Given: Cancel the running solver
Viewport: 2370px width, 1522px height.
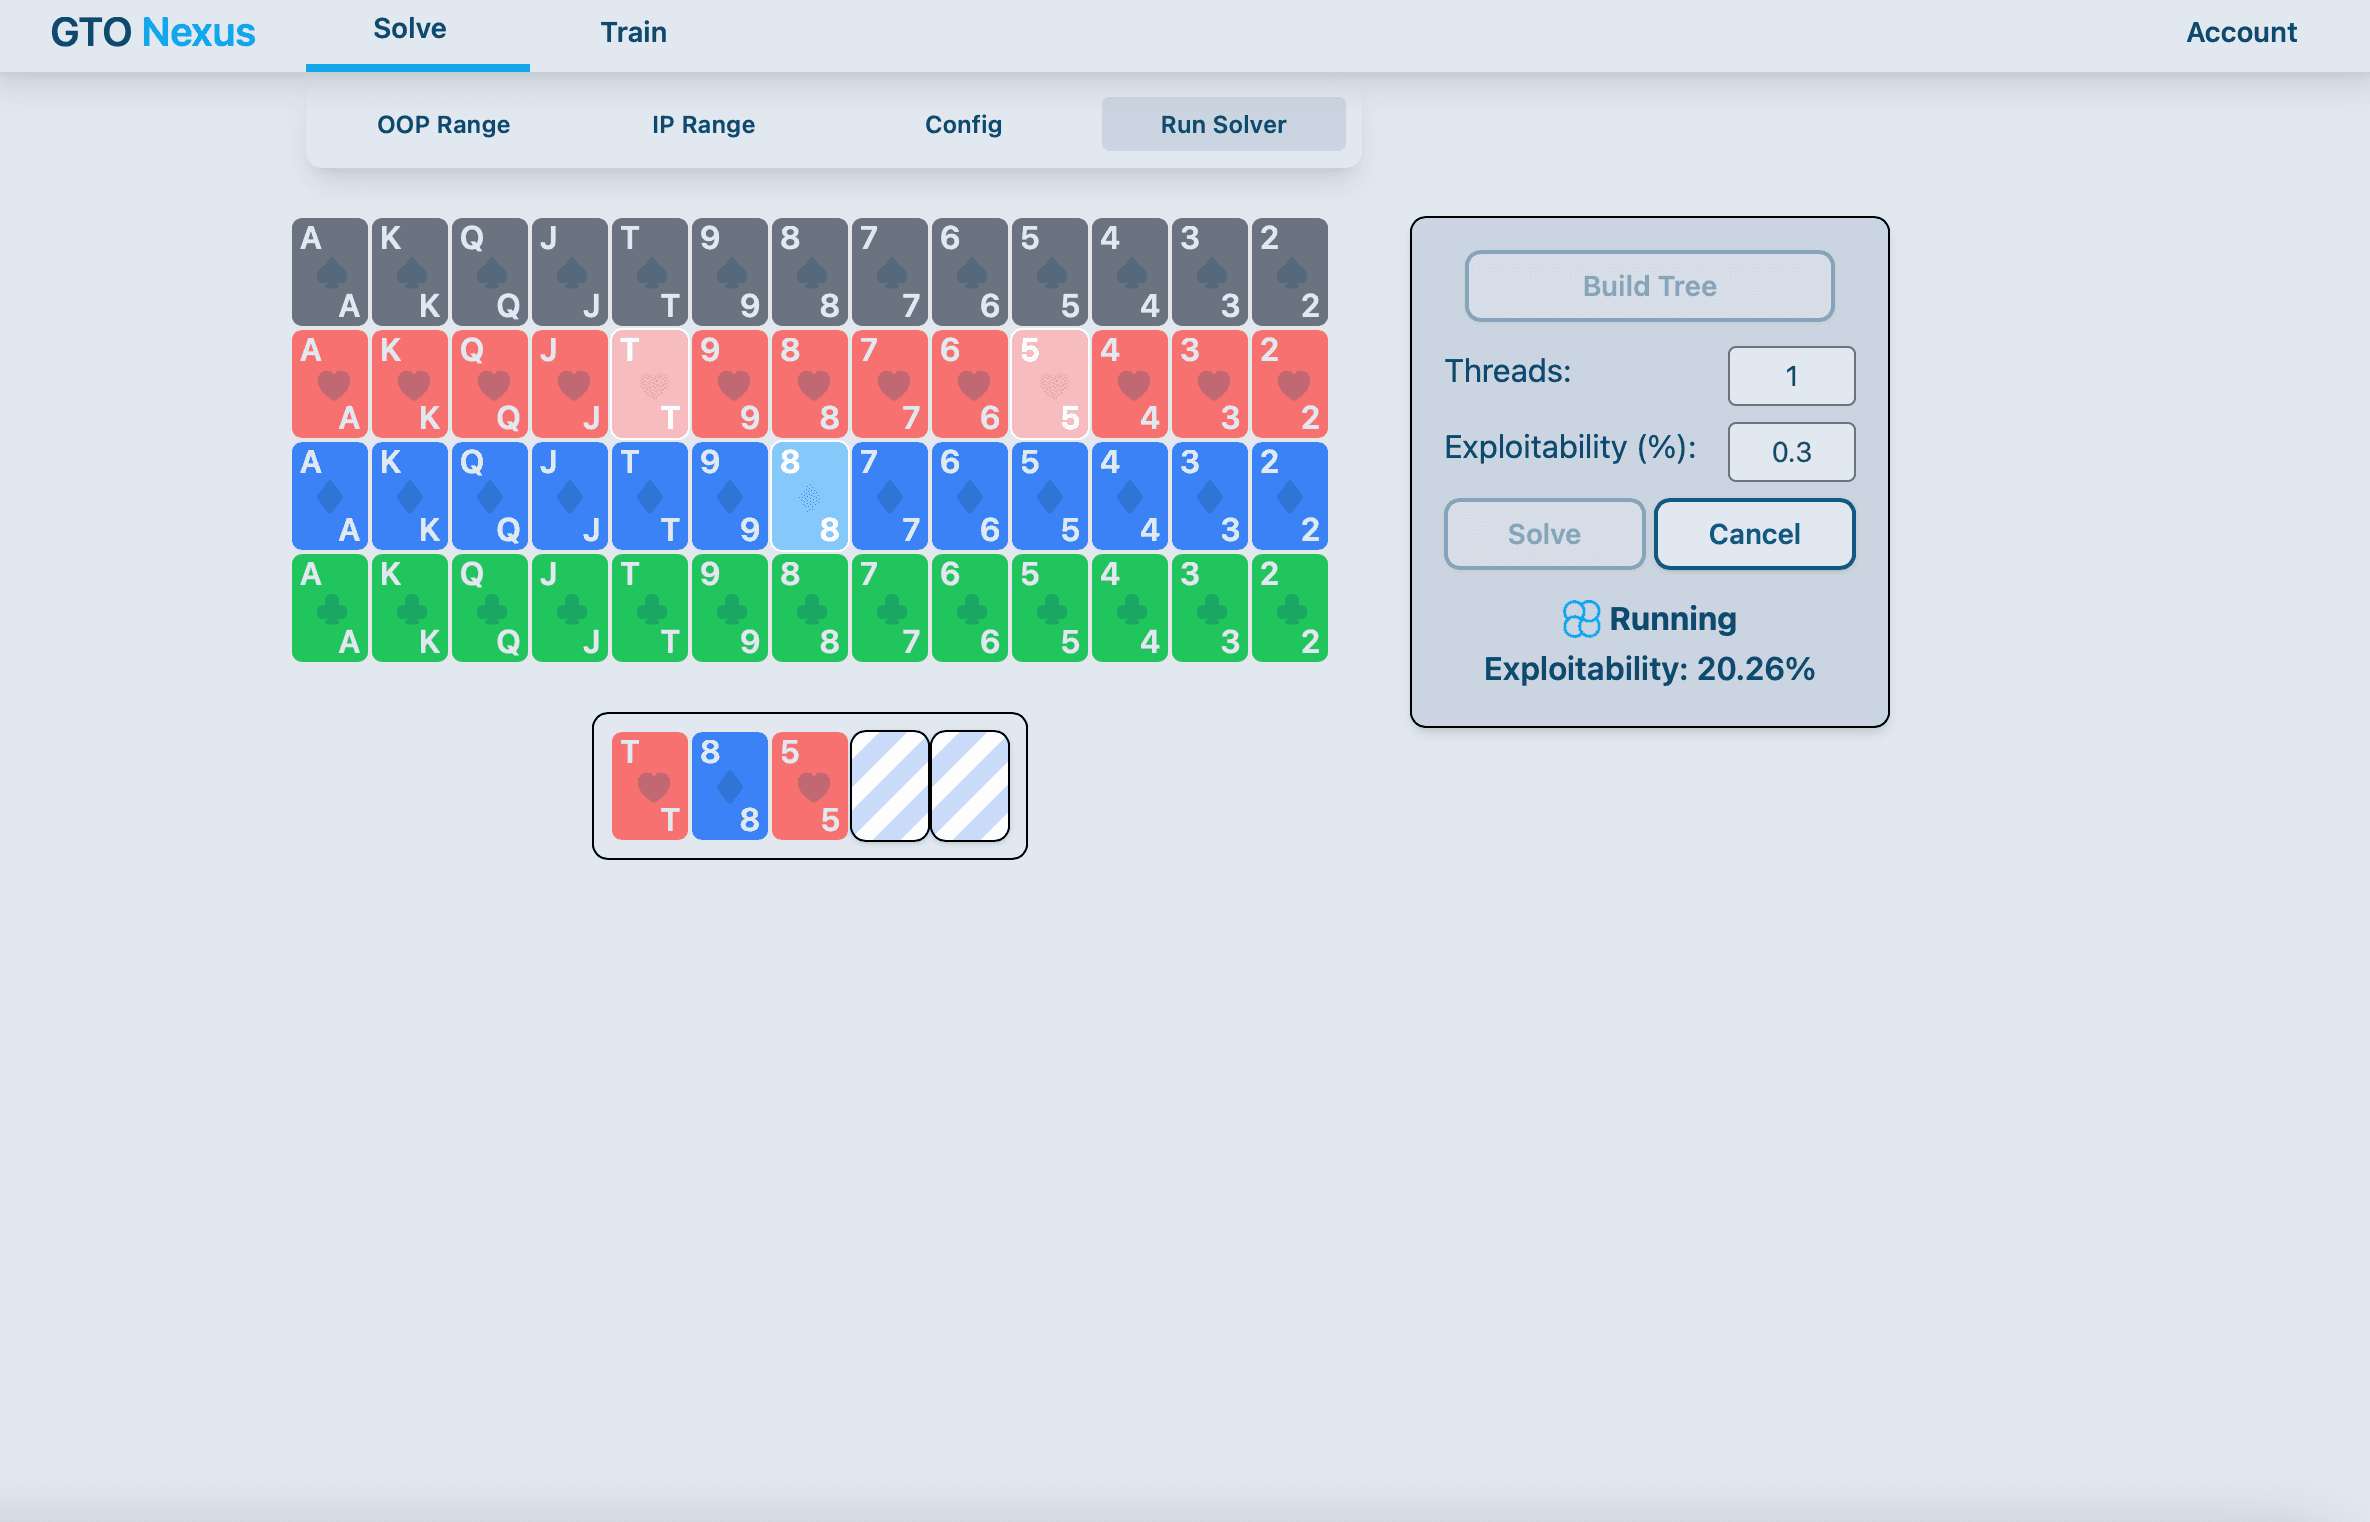Looking at the screenshot, I should pos(1754,534).
